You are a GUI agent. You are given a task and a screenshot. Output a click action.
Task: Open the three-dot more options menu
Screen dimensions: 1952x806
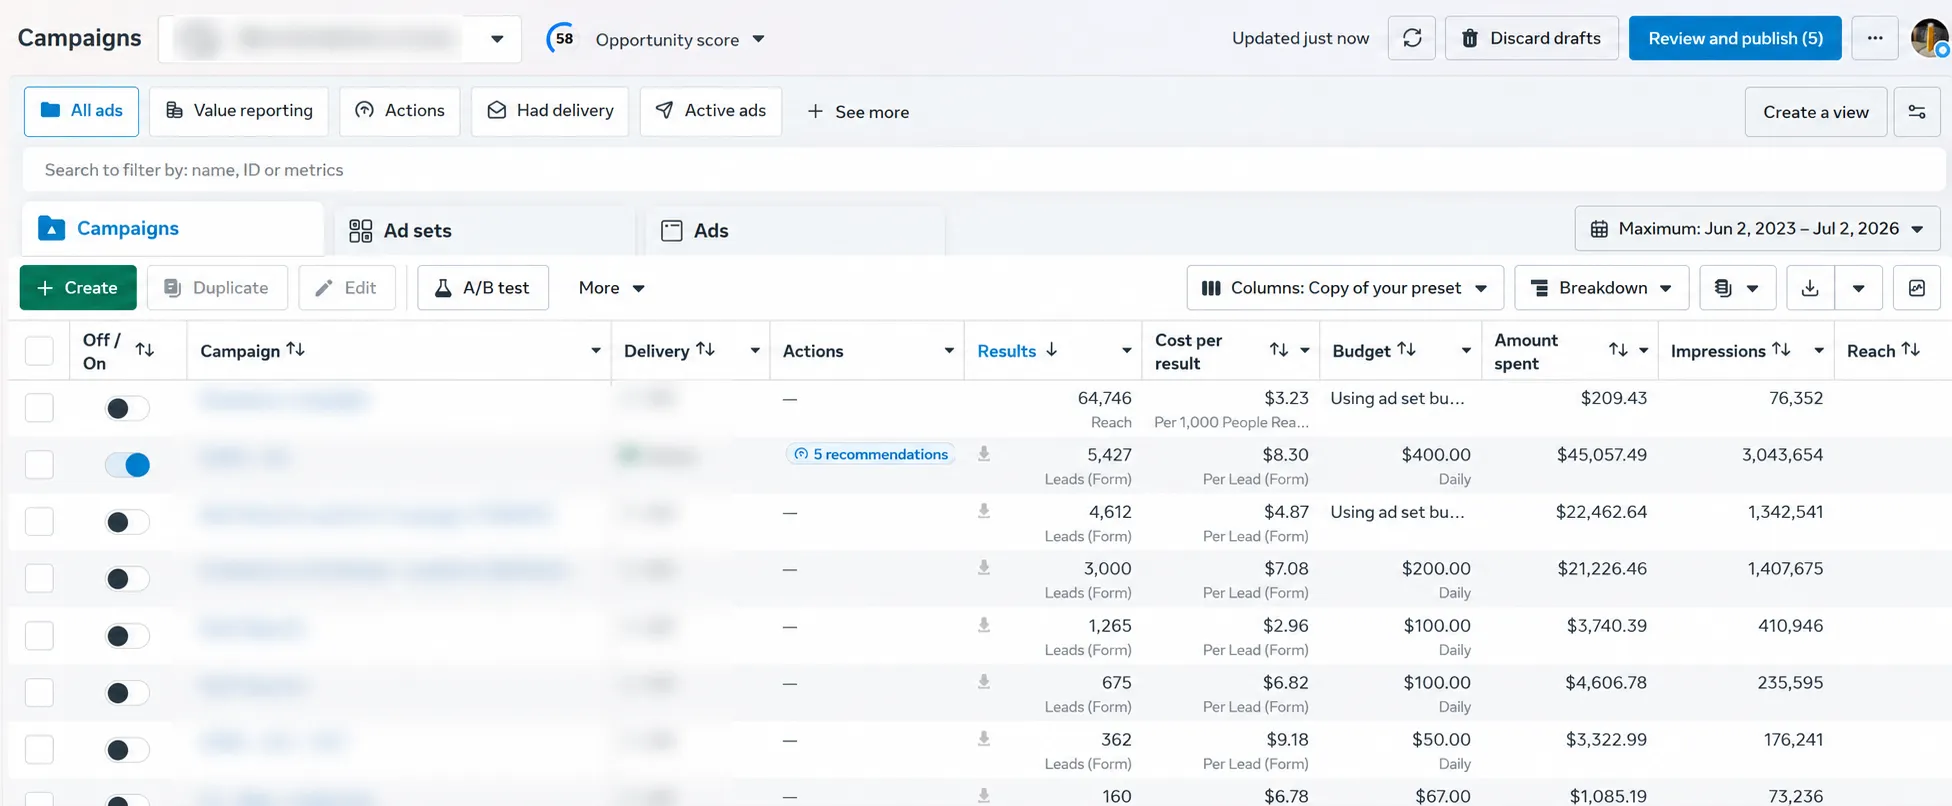[1875, 38]
